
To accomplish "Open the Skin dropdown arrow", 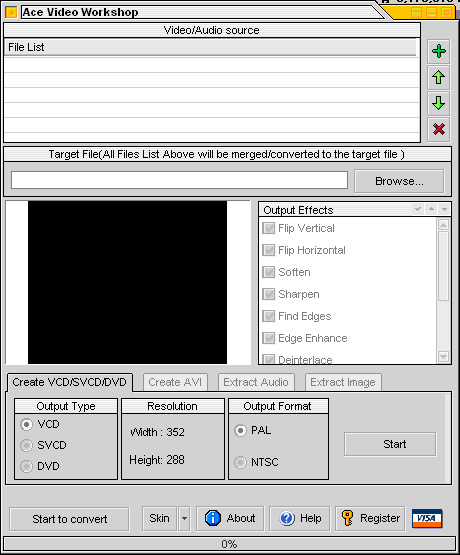I will point(184,519).
